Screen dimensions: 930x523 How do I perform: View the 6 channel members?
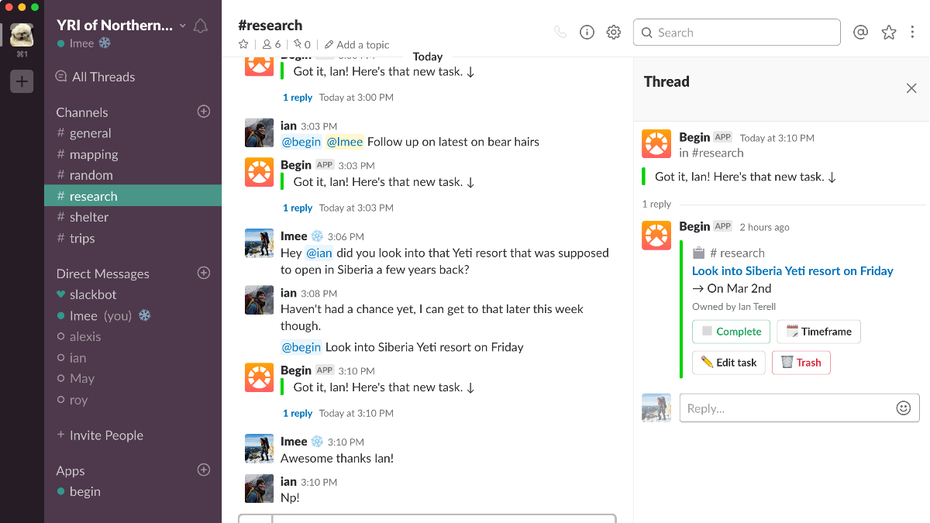pos(272,44)
